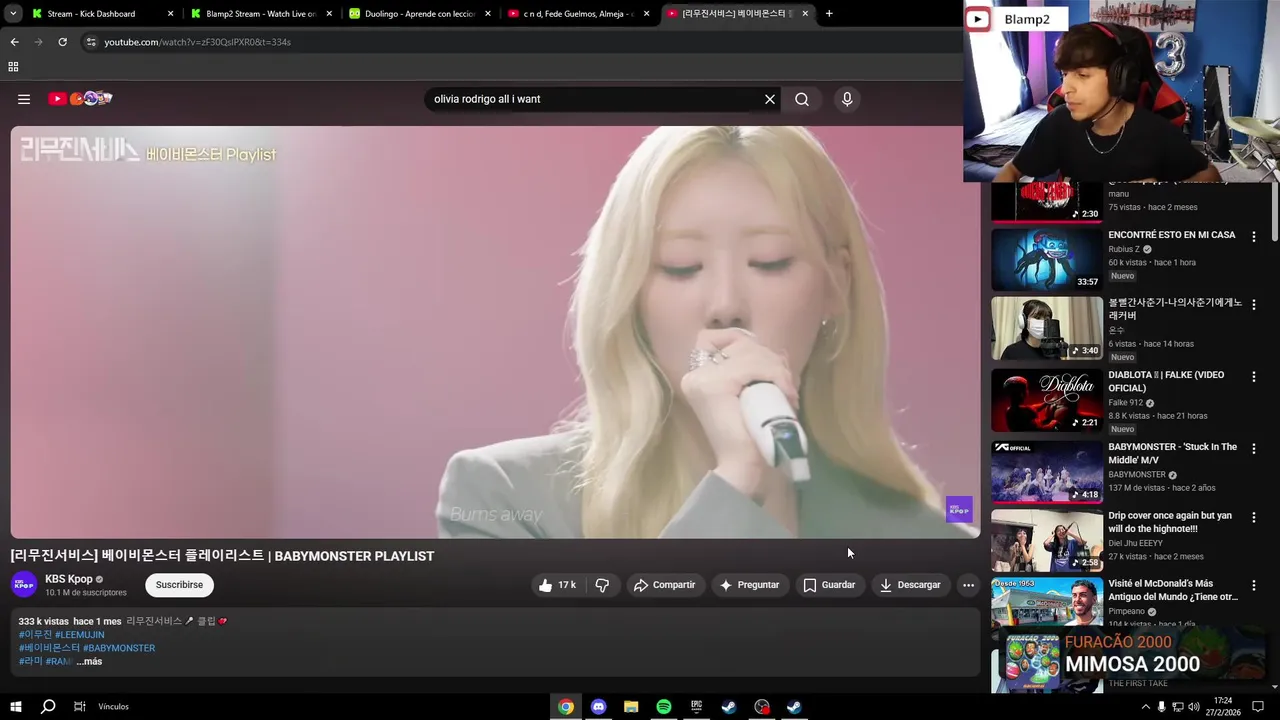
Task: Close the Kick Dashboard tab
Action: pyautogui.click(x=170, y=14)
